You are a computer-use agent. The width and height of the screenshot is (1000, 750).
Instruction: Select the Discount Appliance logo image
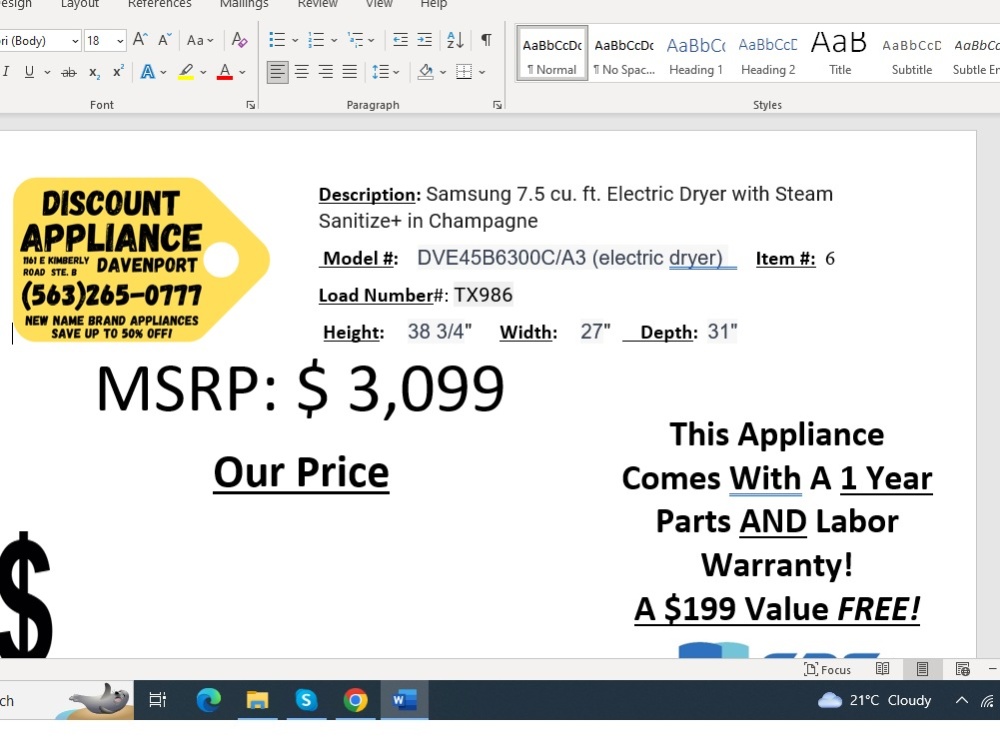pyautogui.click(x=141, y=260)
